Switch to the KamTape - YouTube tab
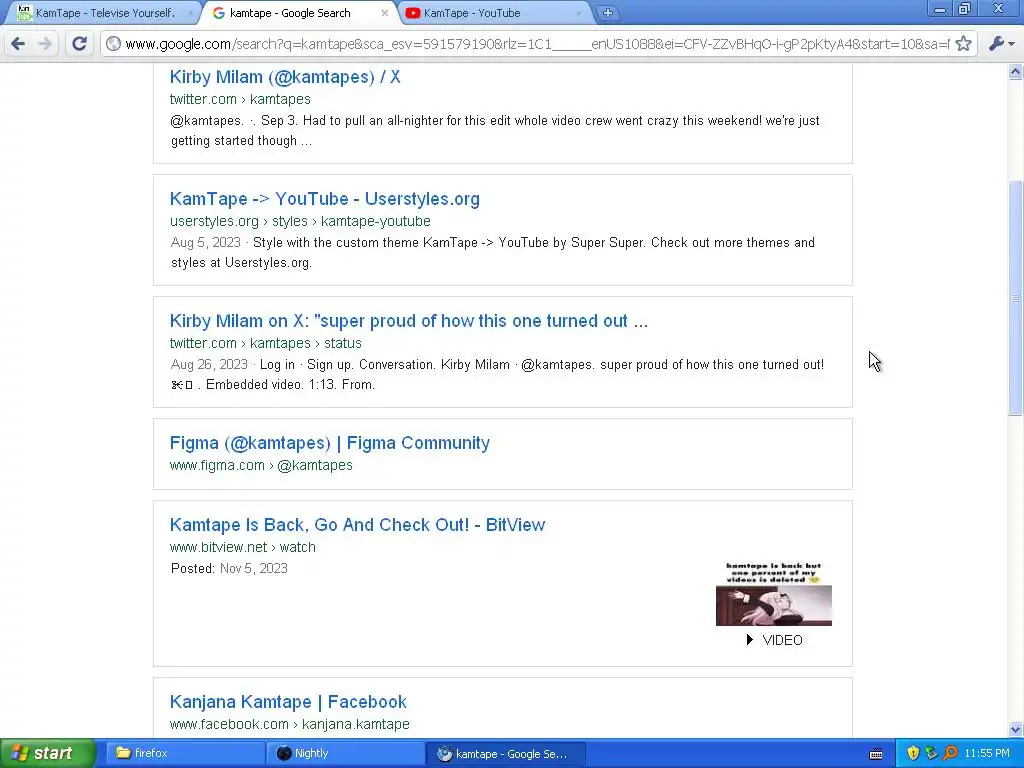 [472, 13]
